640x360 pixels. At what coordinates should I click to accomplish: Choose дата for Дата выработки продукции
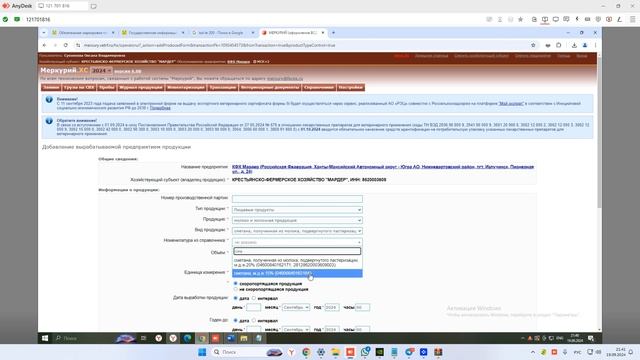click(236, 298)
